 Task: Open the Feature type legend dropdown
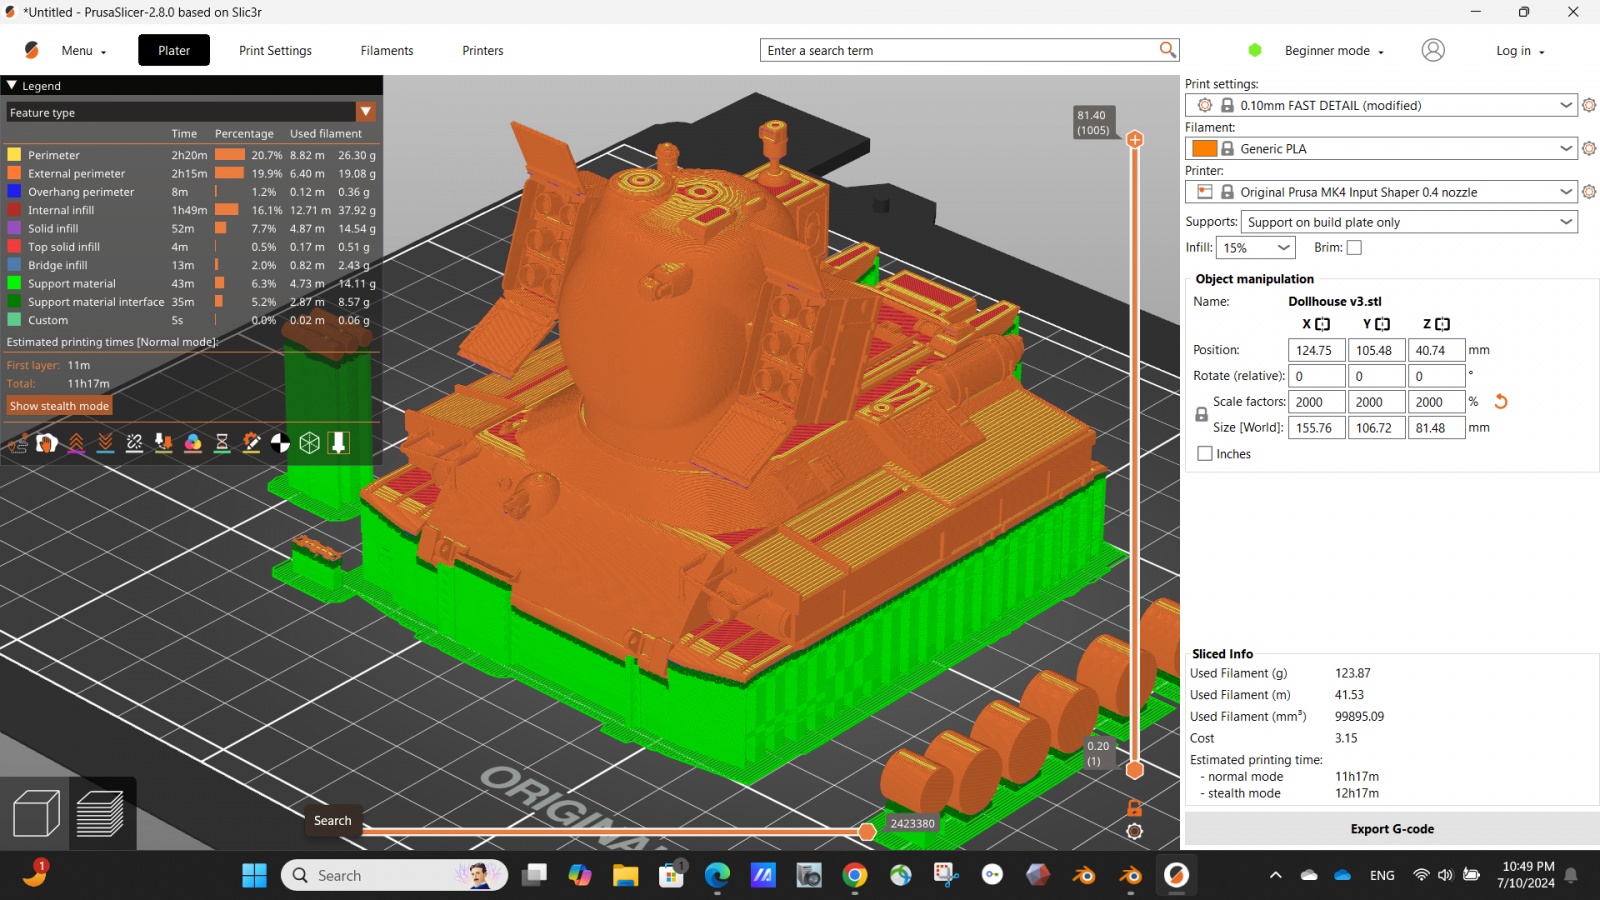coord(366,112)
